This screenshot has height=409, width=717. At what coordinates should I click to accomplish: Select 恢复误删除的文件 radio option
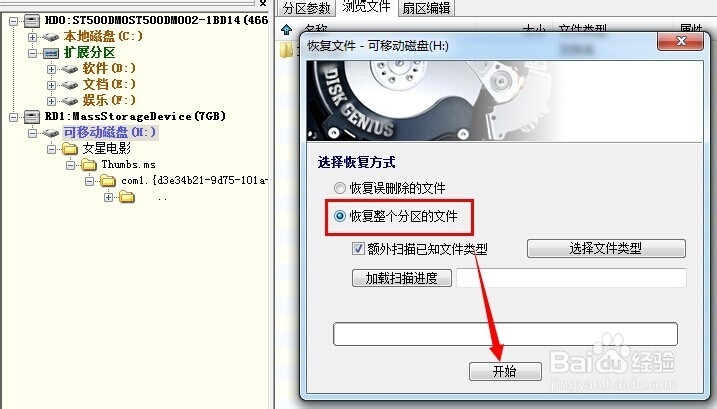(339, 188)
